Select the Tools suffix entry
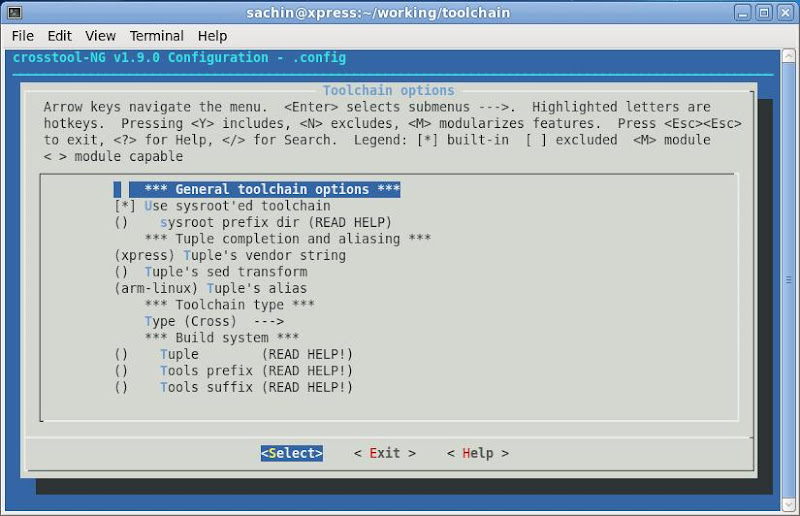The width and height of the screenshot is (800, 516). (x=234, y=387)
